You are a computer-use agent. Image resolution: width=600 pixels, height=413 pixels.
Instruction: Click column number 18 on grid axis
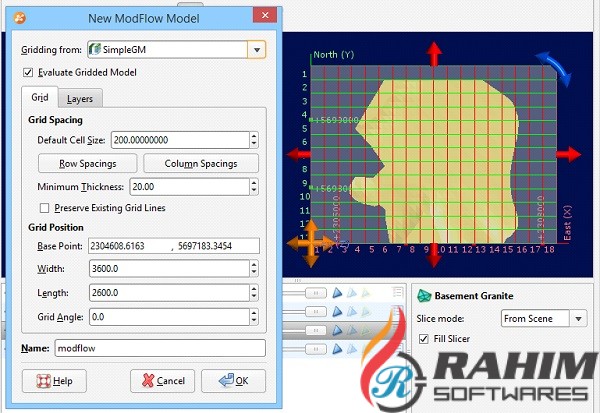[x=549, y=250]
